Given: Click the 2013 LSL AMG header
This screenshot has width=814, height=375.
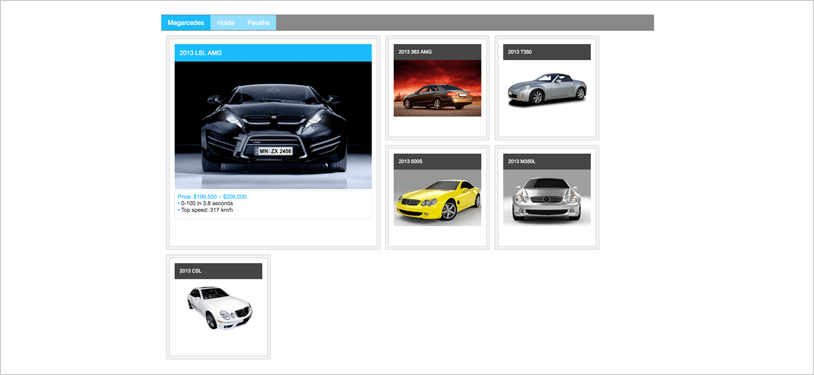Looking at the screenshot, I should coord(273,52).
